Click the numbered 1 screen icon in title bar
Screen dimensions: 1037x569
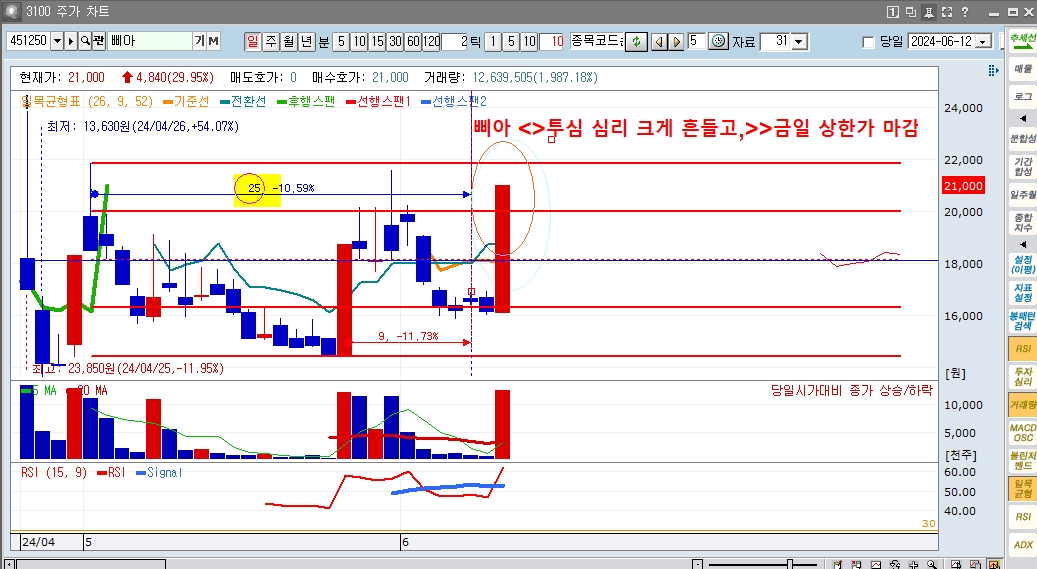pos(892,12)
